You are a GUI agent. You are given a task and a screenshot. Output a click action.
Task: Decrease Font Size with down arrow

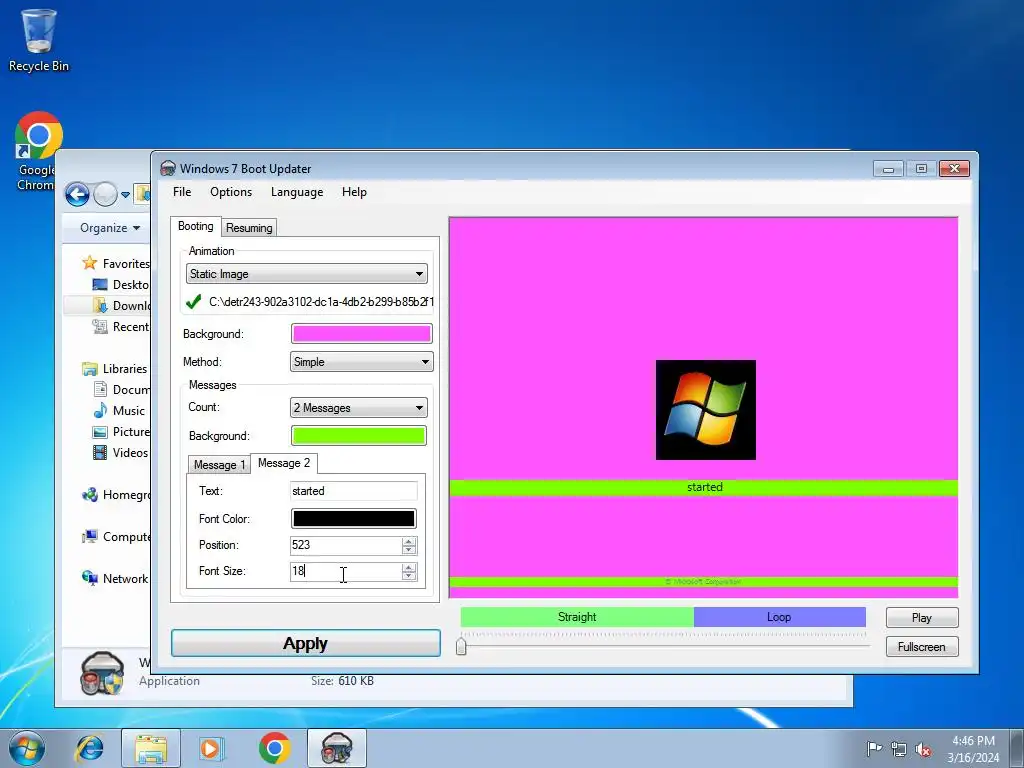tap(409, 576)
